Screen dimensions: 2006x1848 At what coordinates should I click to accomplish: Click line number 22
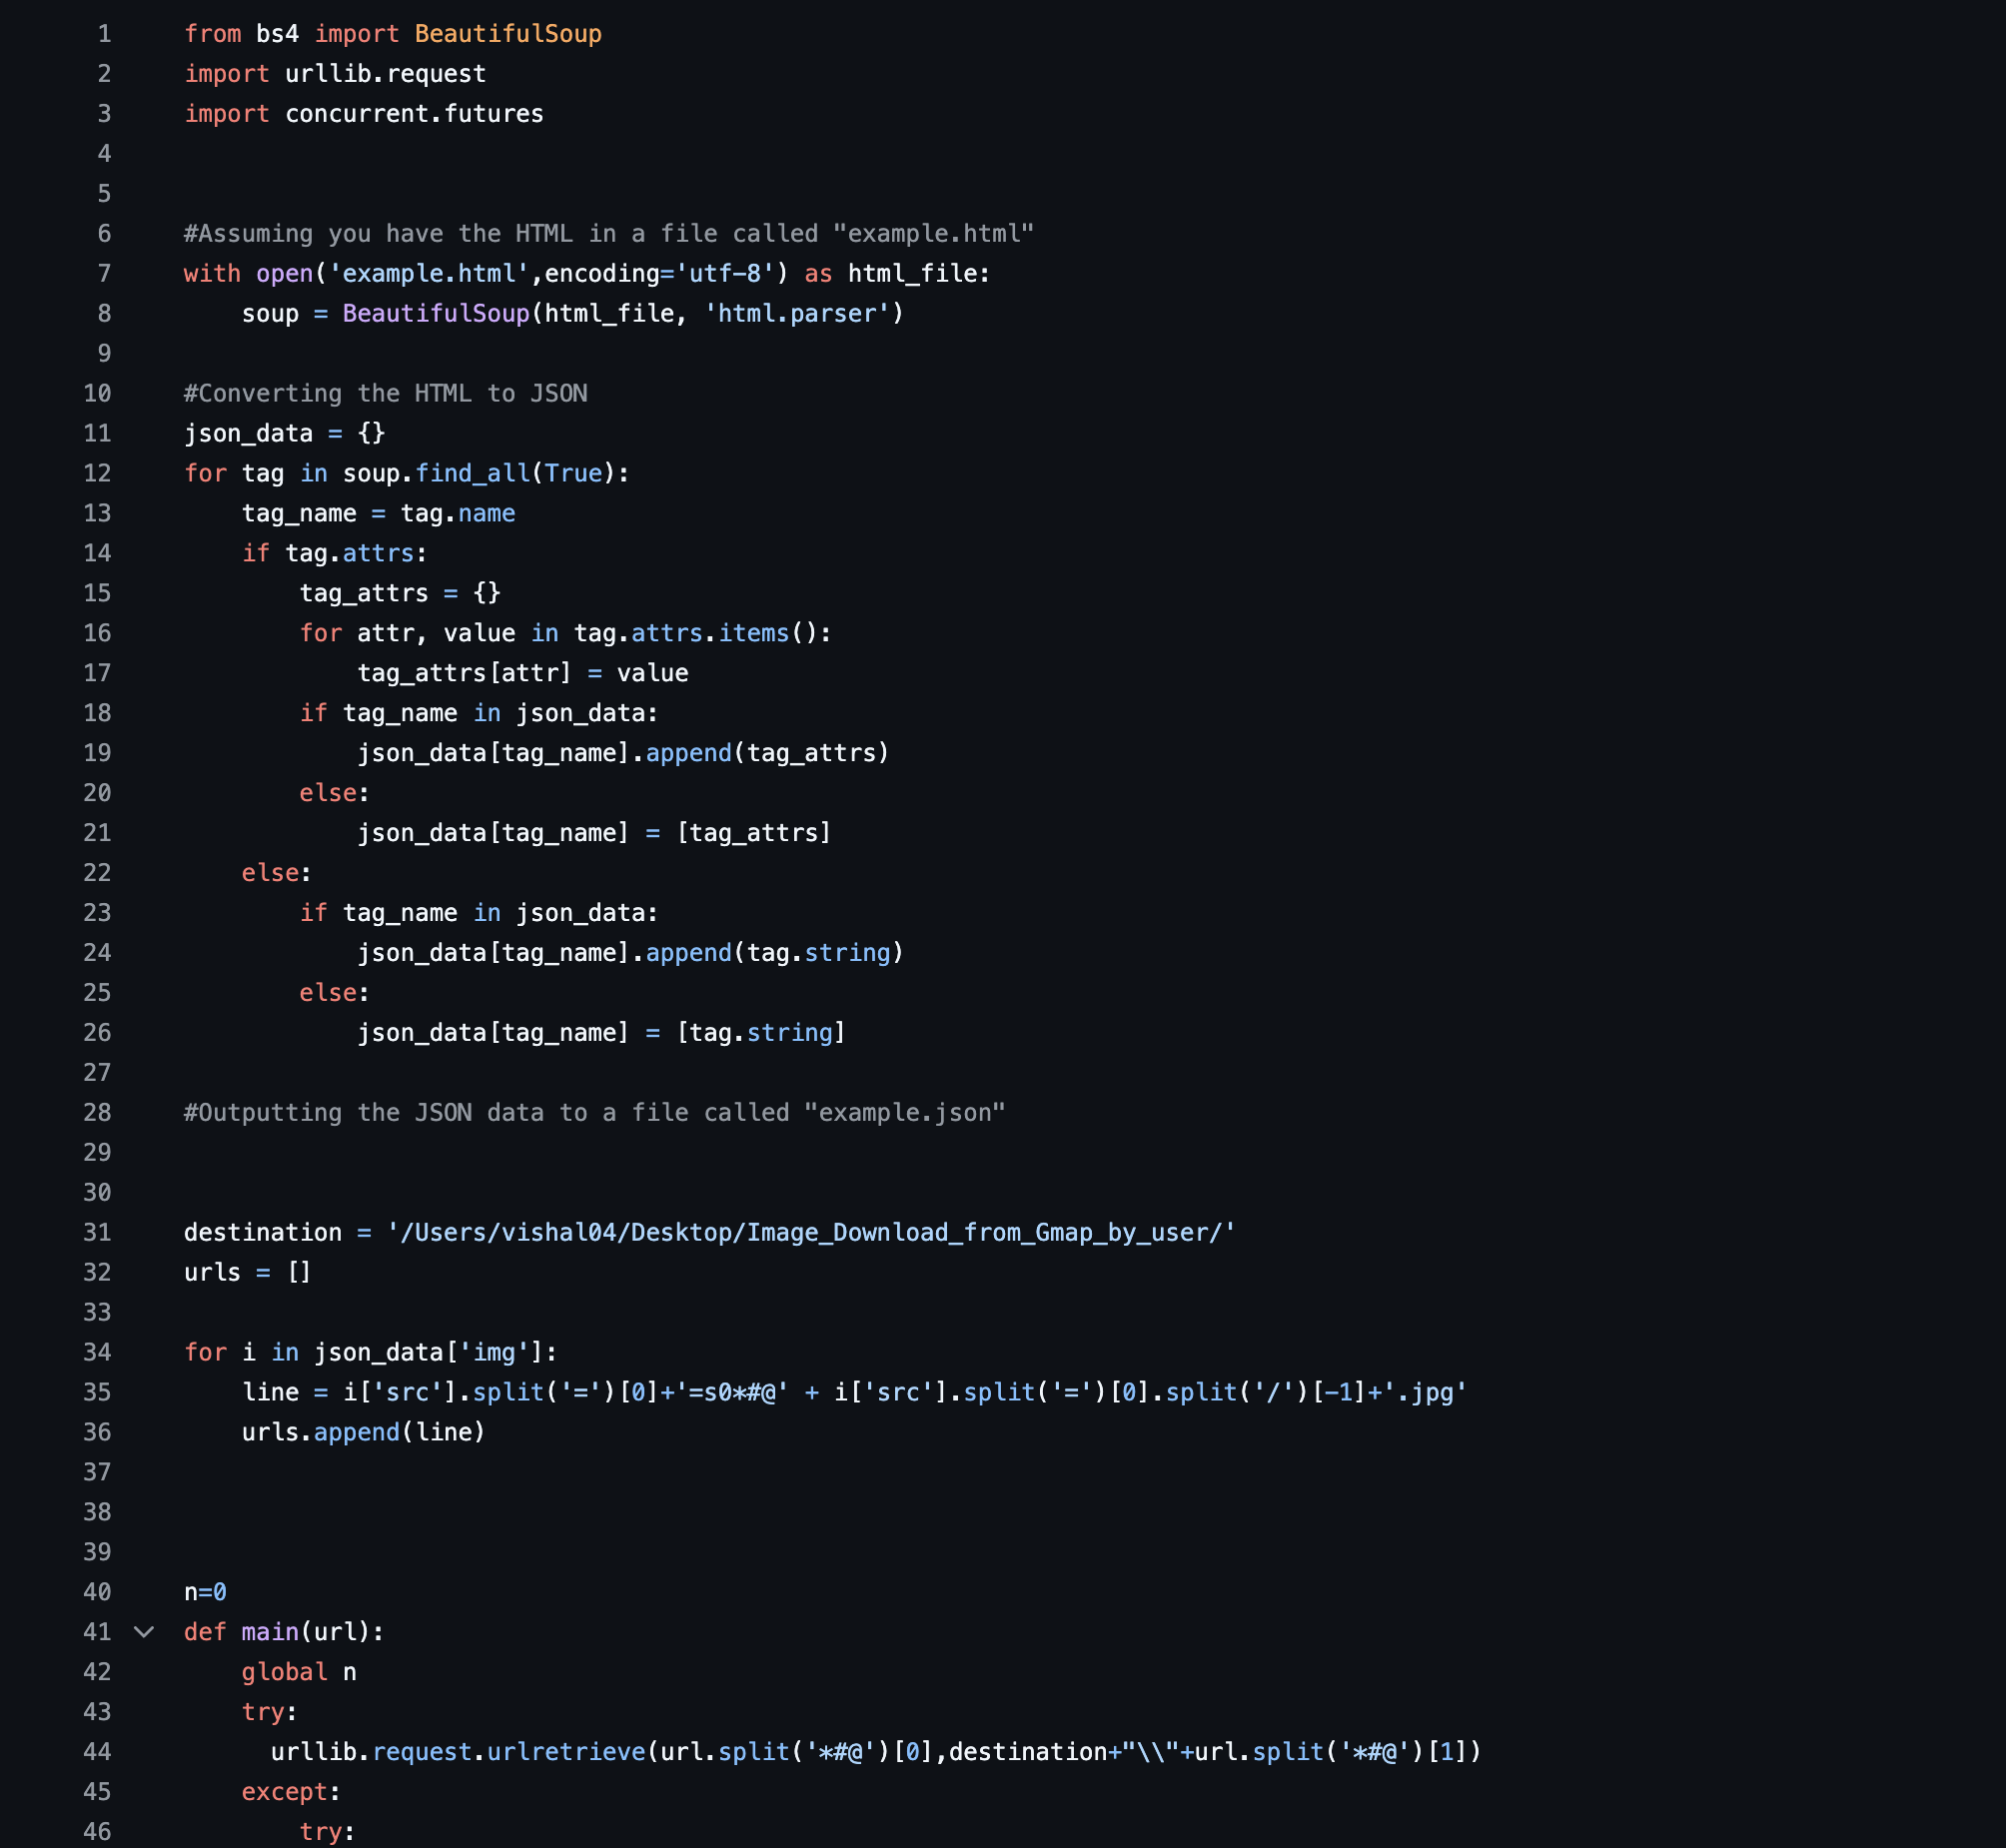(97, 873)
